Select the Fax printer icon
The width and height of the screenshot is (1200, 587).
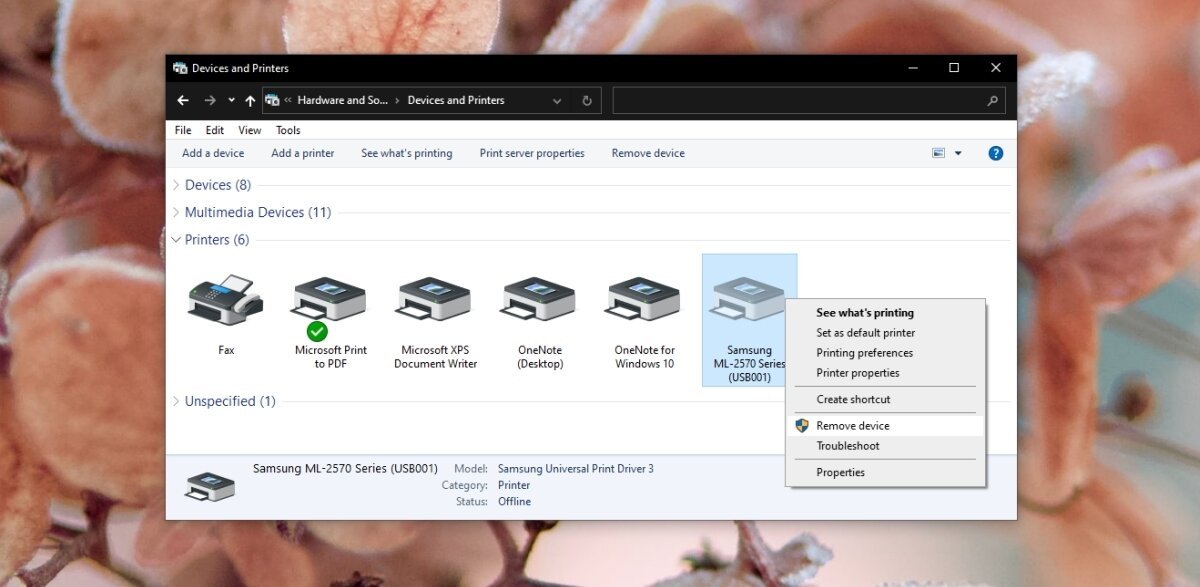coord(226,302)
